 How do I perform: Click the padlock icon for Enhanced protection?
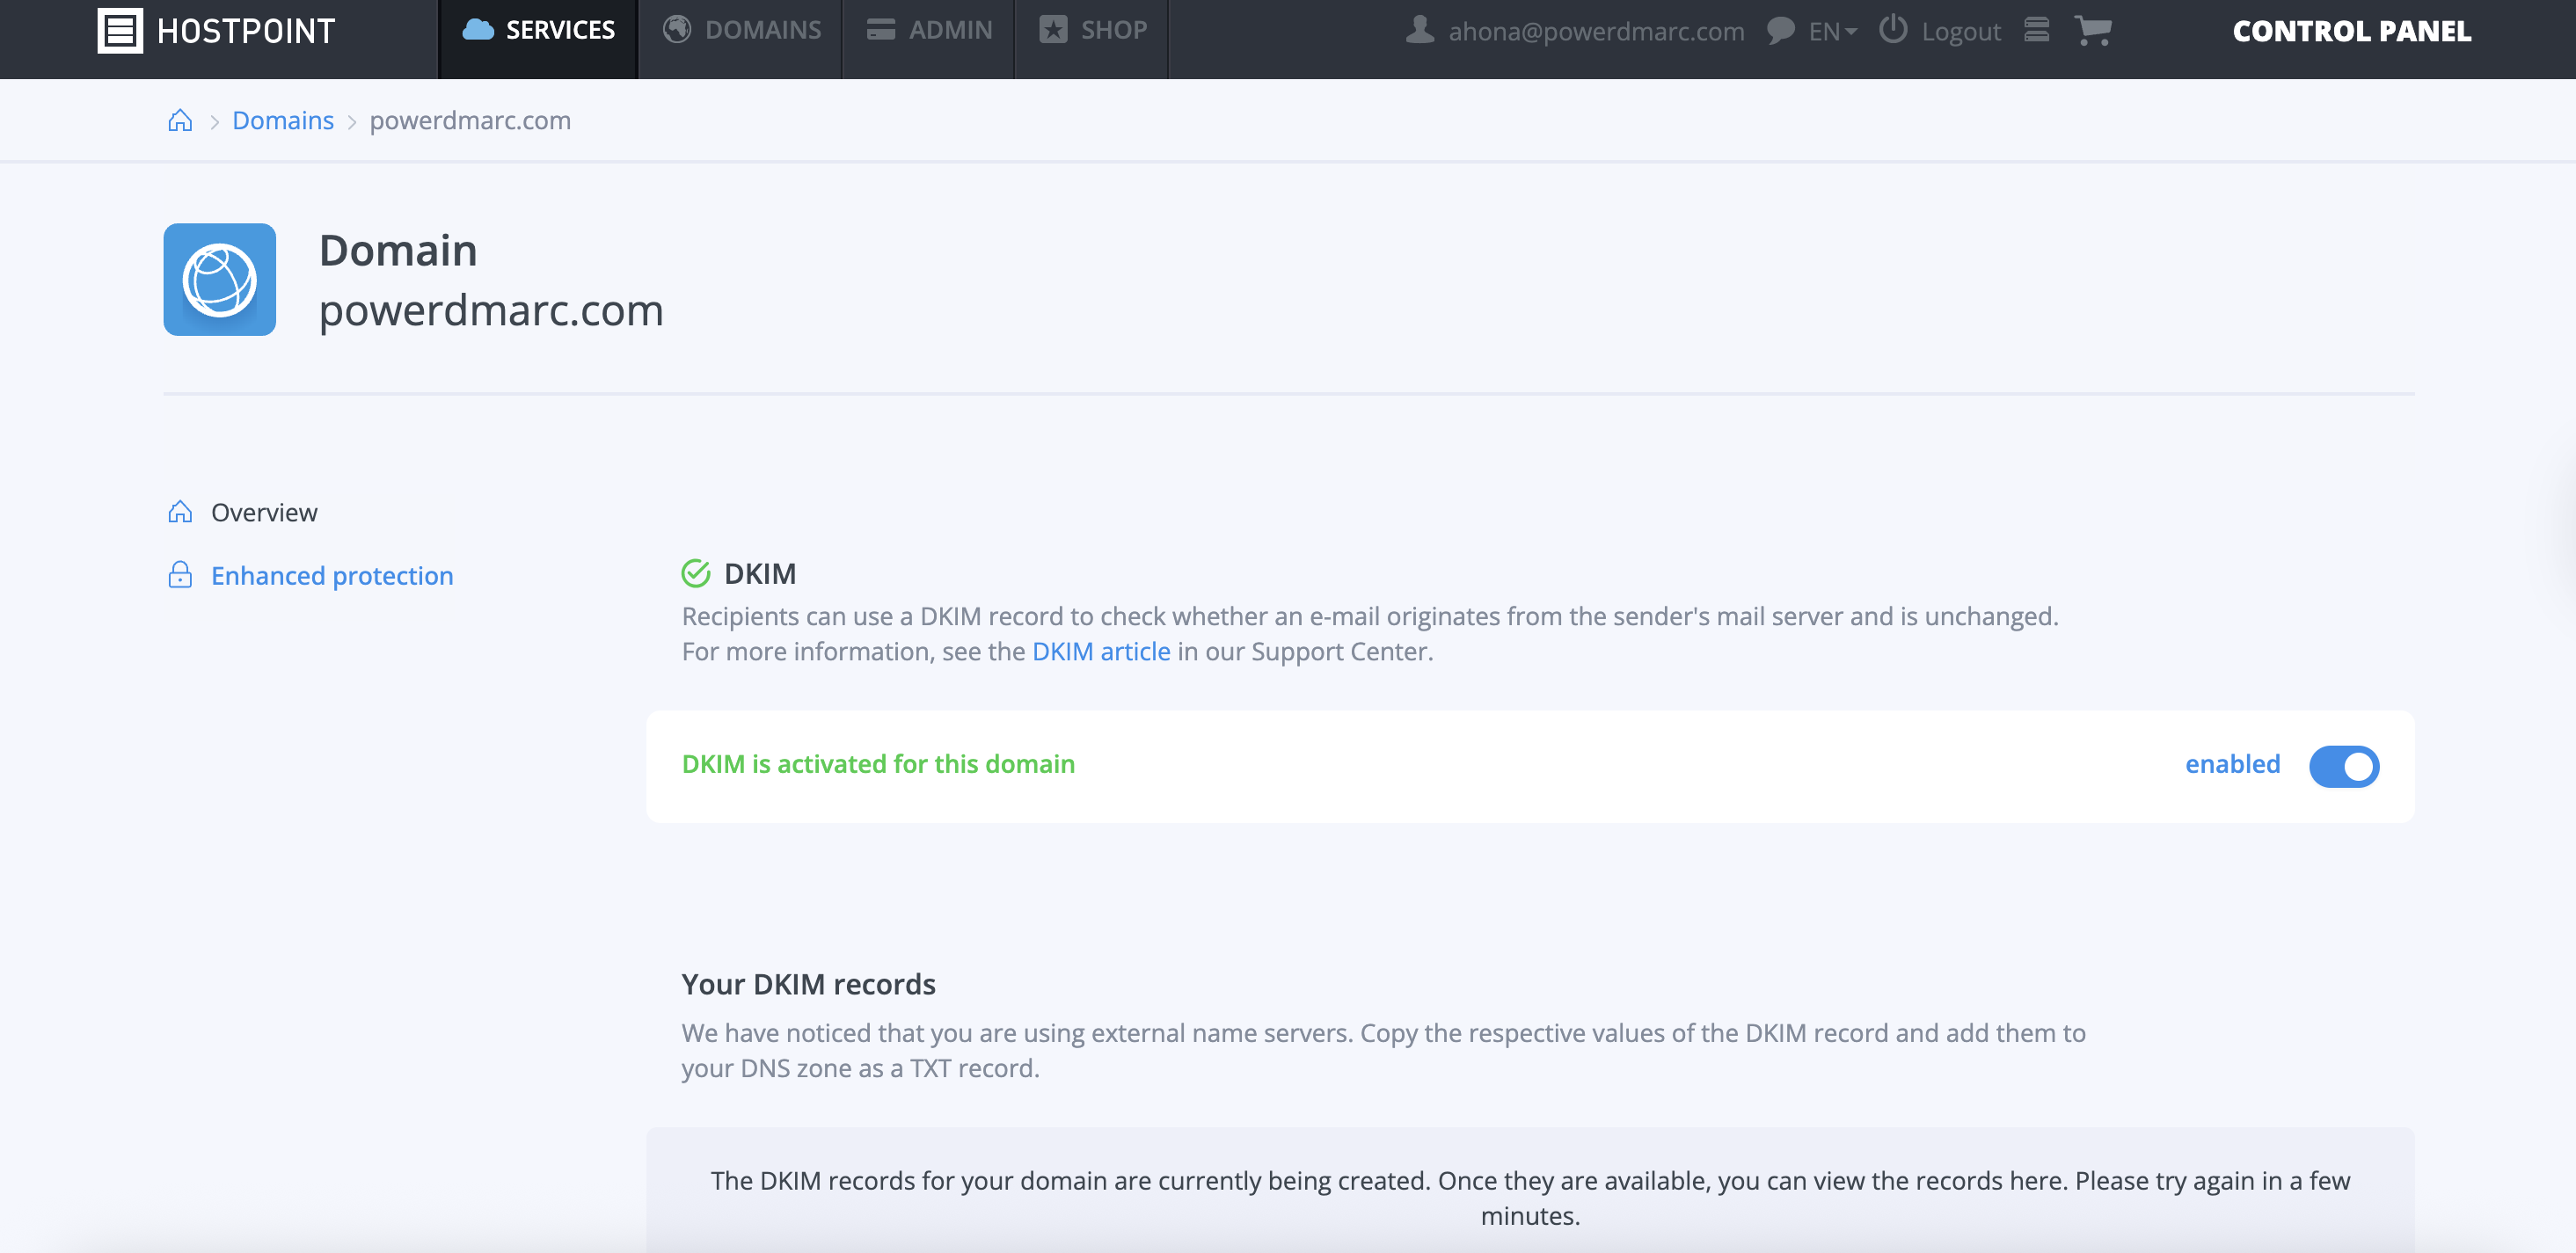coord(180,575)
